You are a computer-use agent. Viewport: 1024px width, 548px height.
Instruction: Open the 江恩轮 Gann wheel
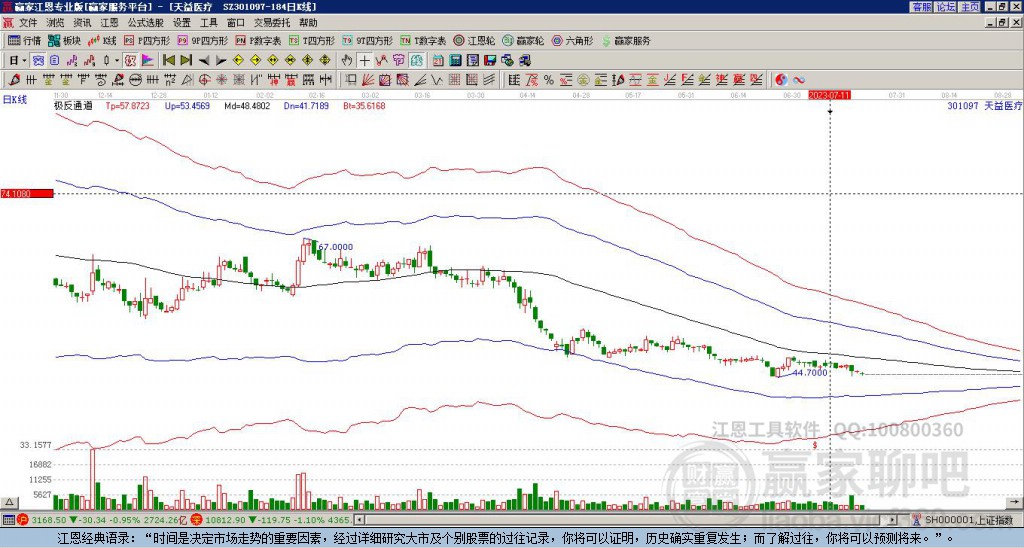[473, 40]
